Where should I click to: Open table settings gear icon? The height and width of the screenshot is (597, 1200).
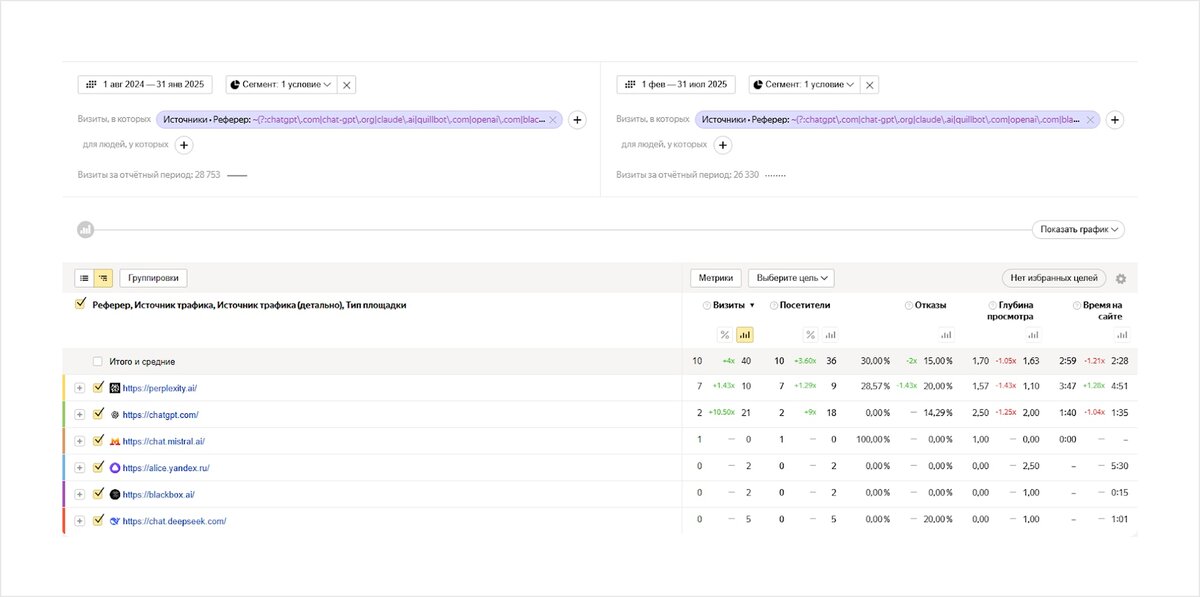click(1120, 279)
